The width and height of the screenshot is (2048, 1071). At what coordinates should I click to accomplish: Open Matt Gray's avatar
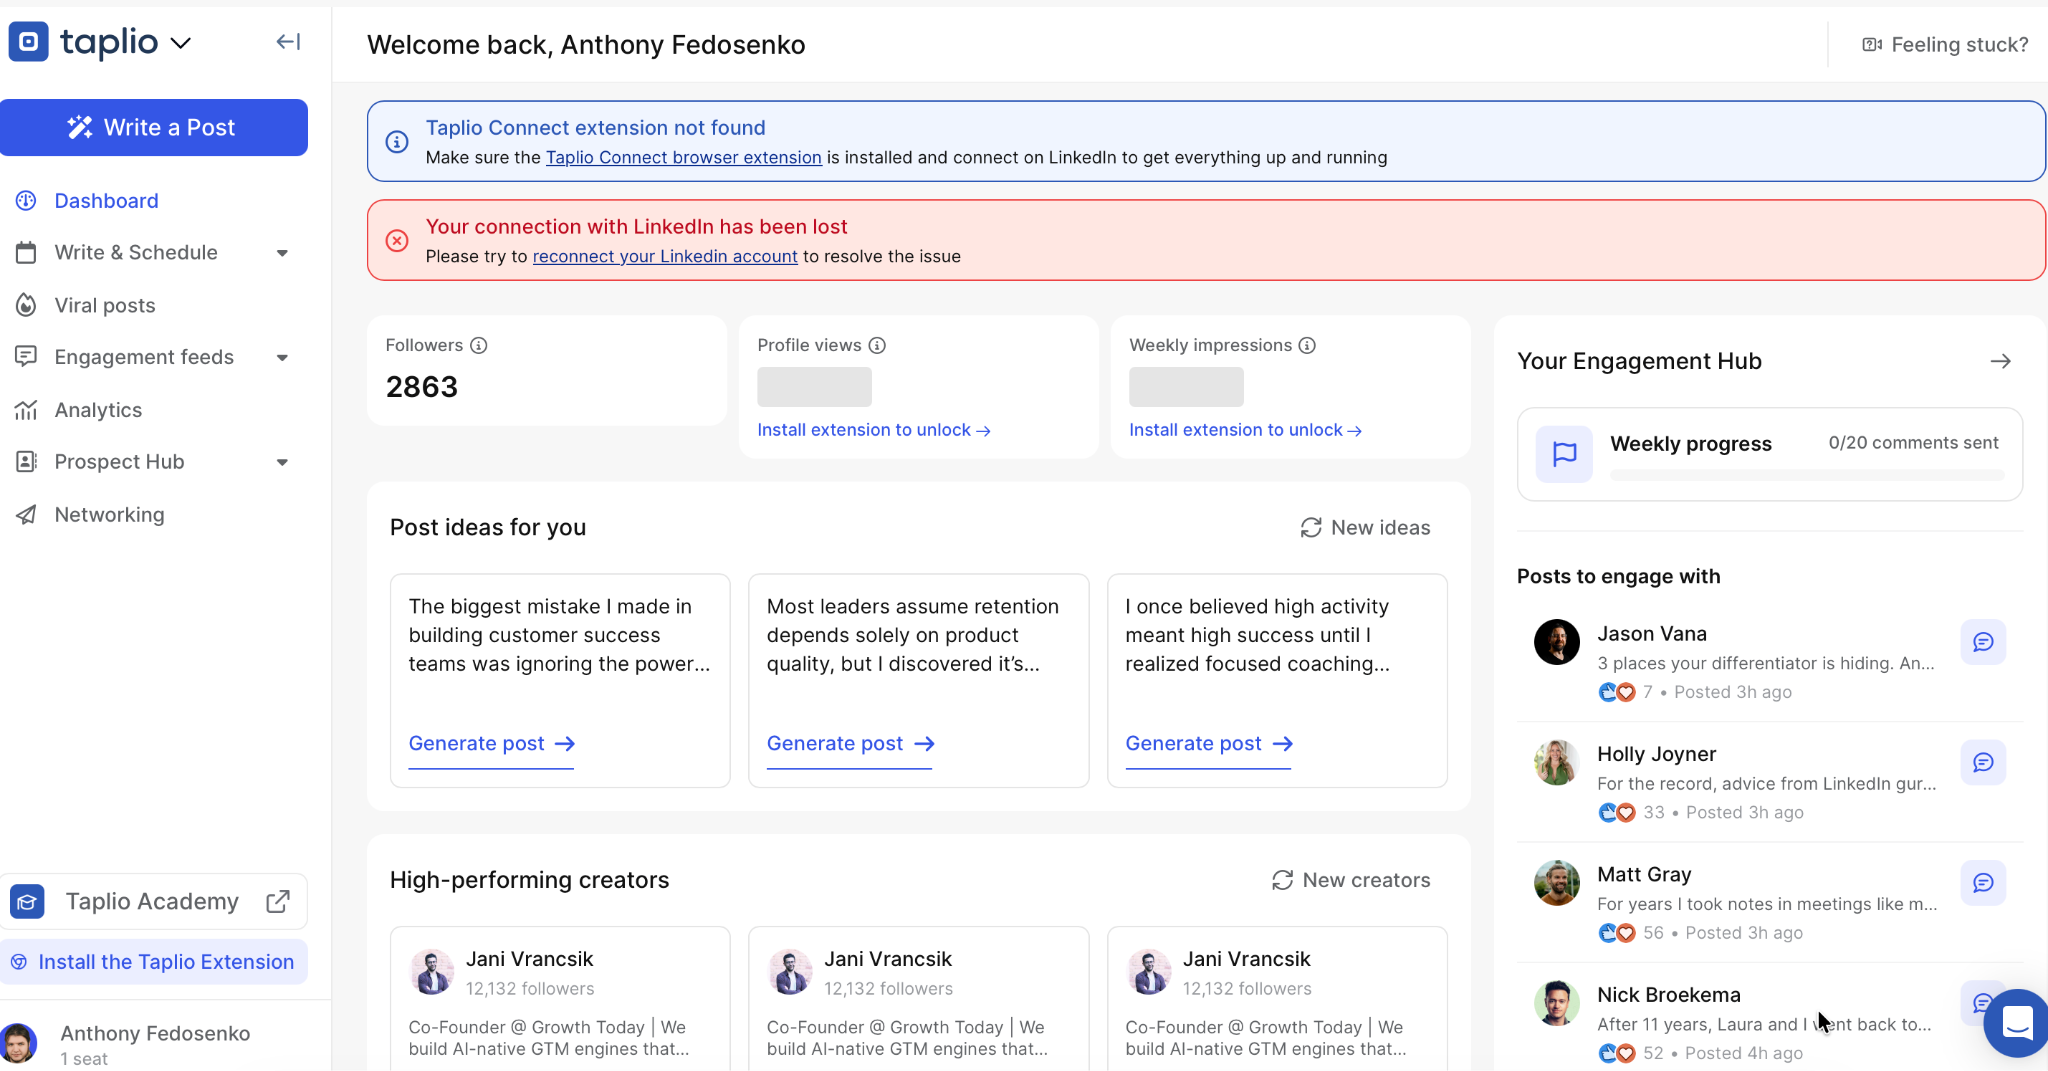pos(1557,883)
